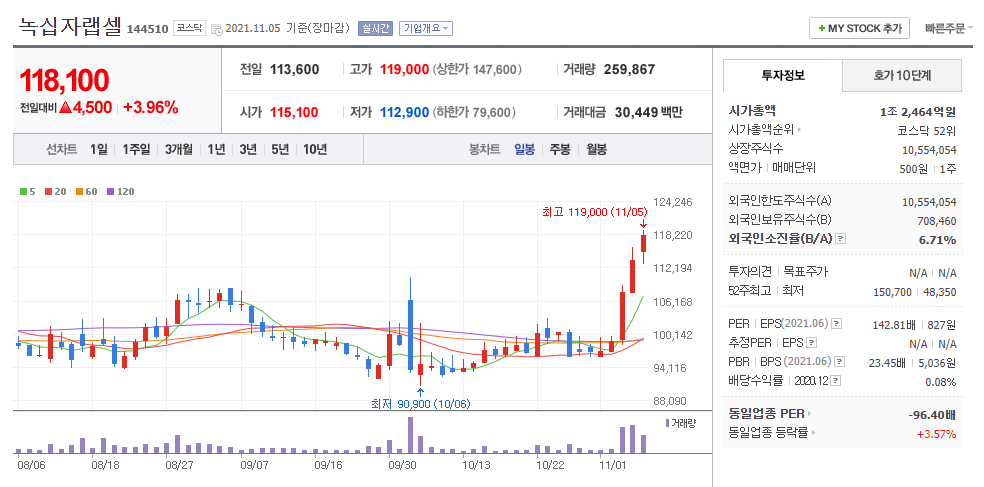Click the help icon next to 배당수익률 2020.12
This screenshot has height=487, width=984.
pos(837,381)
